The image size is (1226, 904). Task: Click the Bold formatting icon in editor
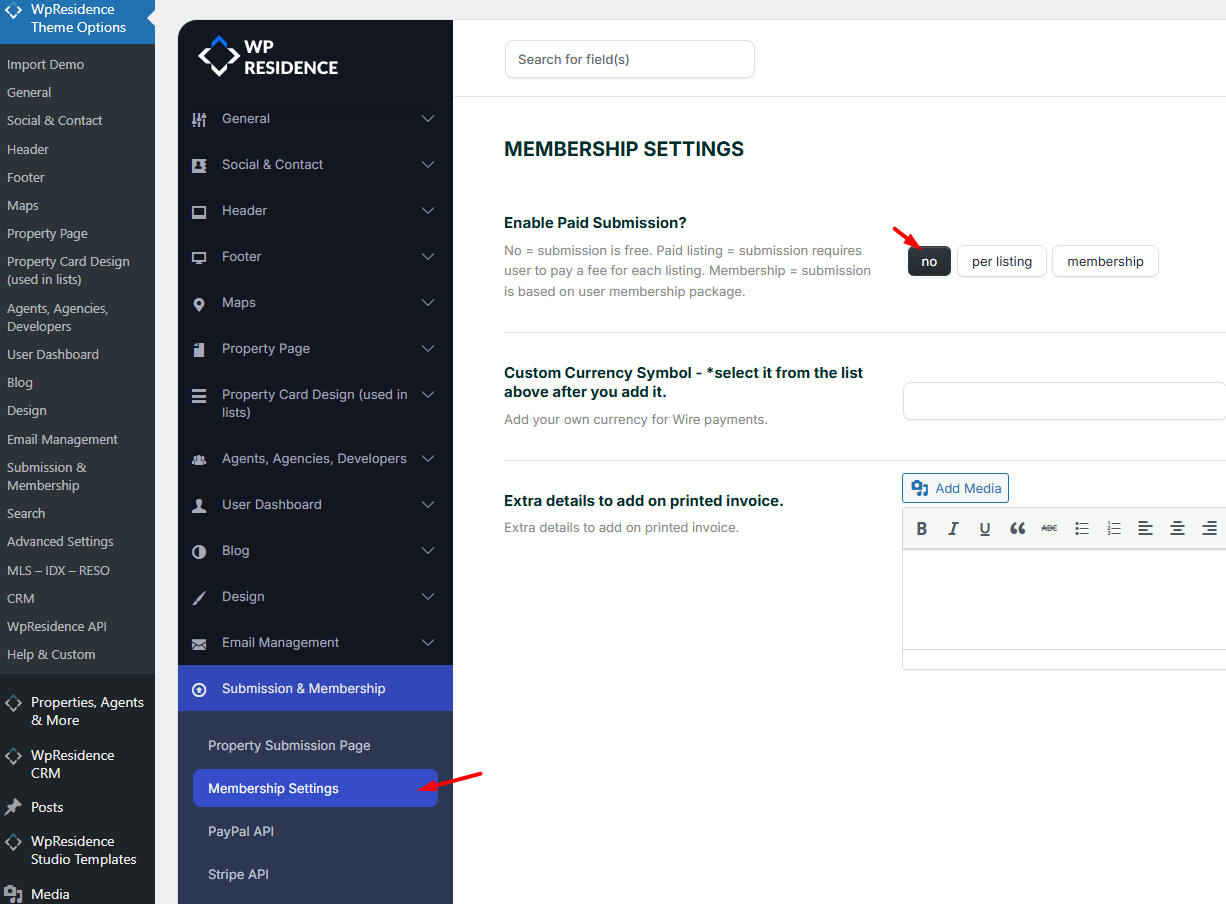click(922, 529)
